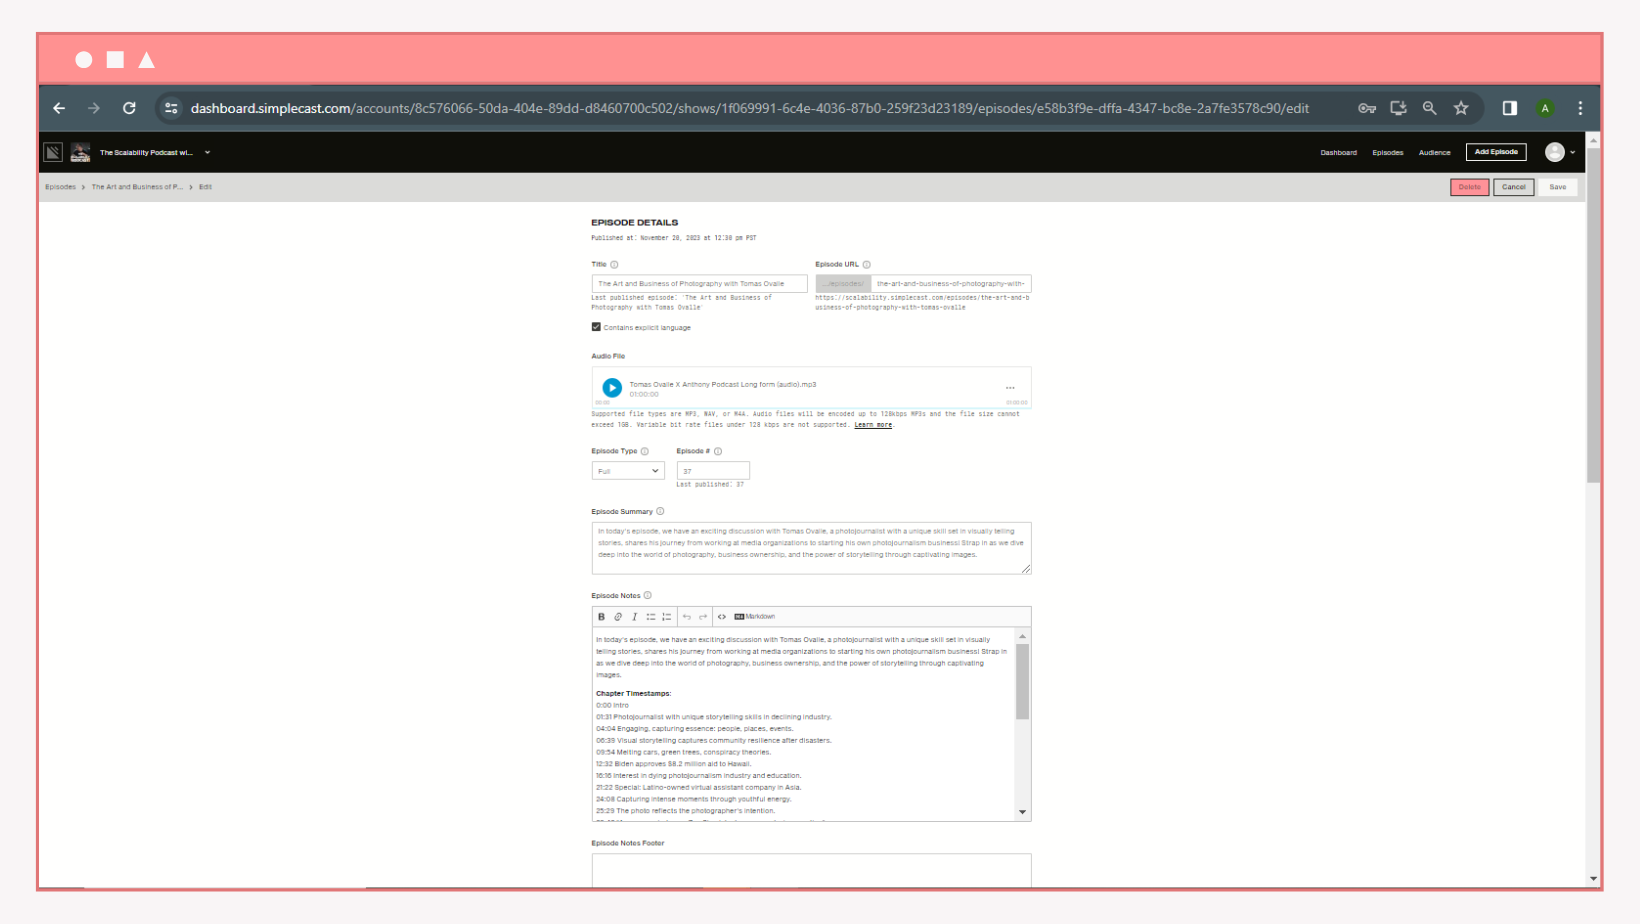Reload the current page

click(129, 108)
